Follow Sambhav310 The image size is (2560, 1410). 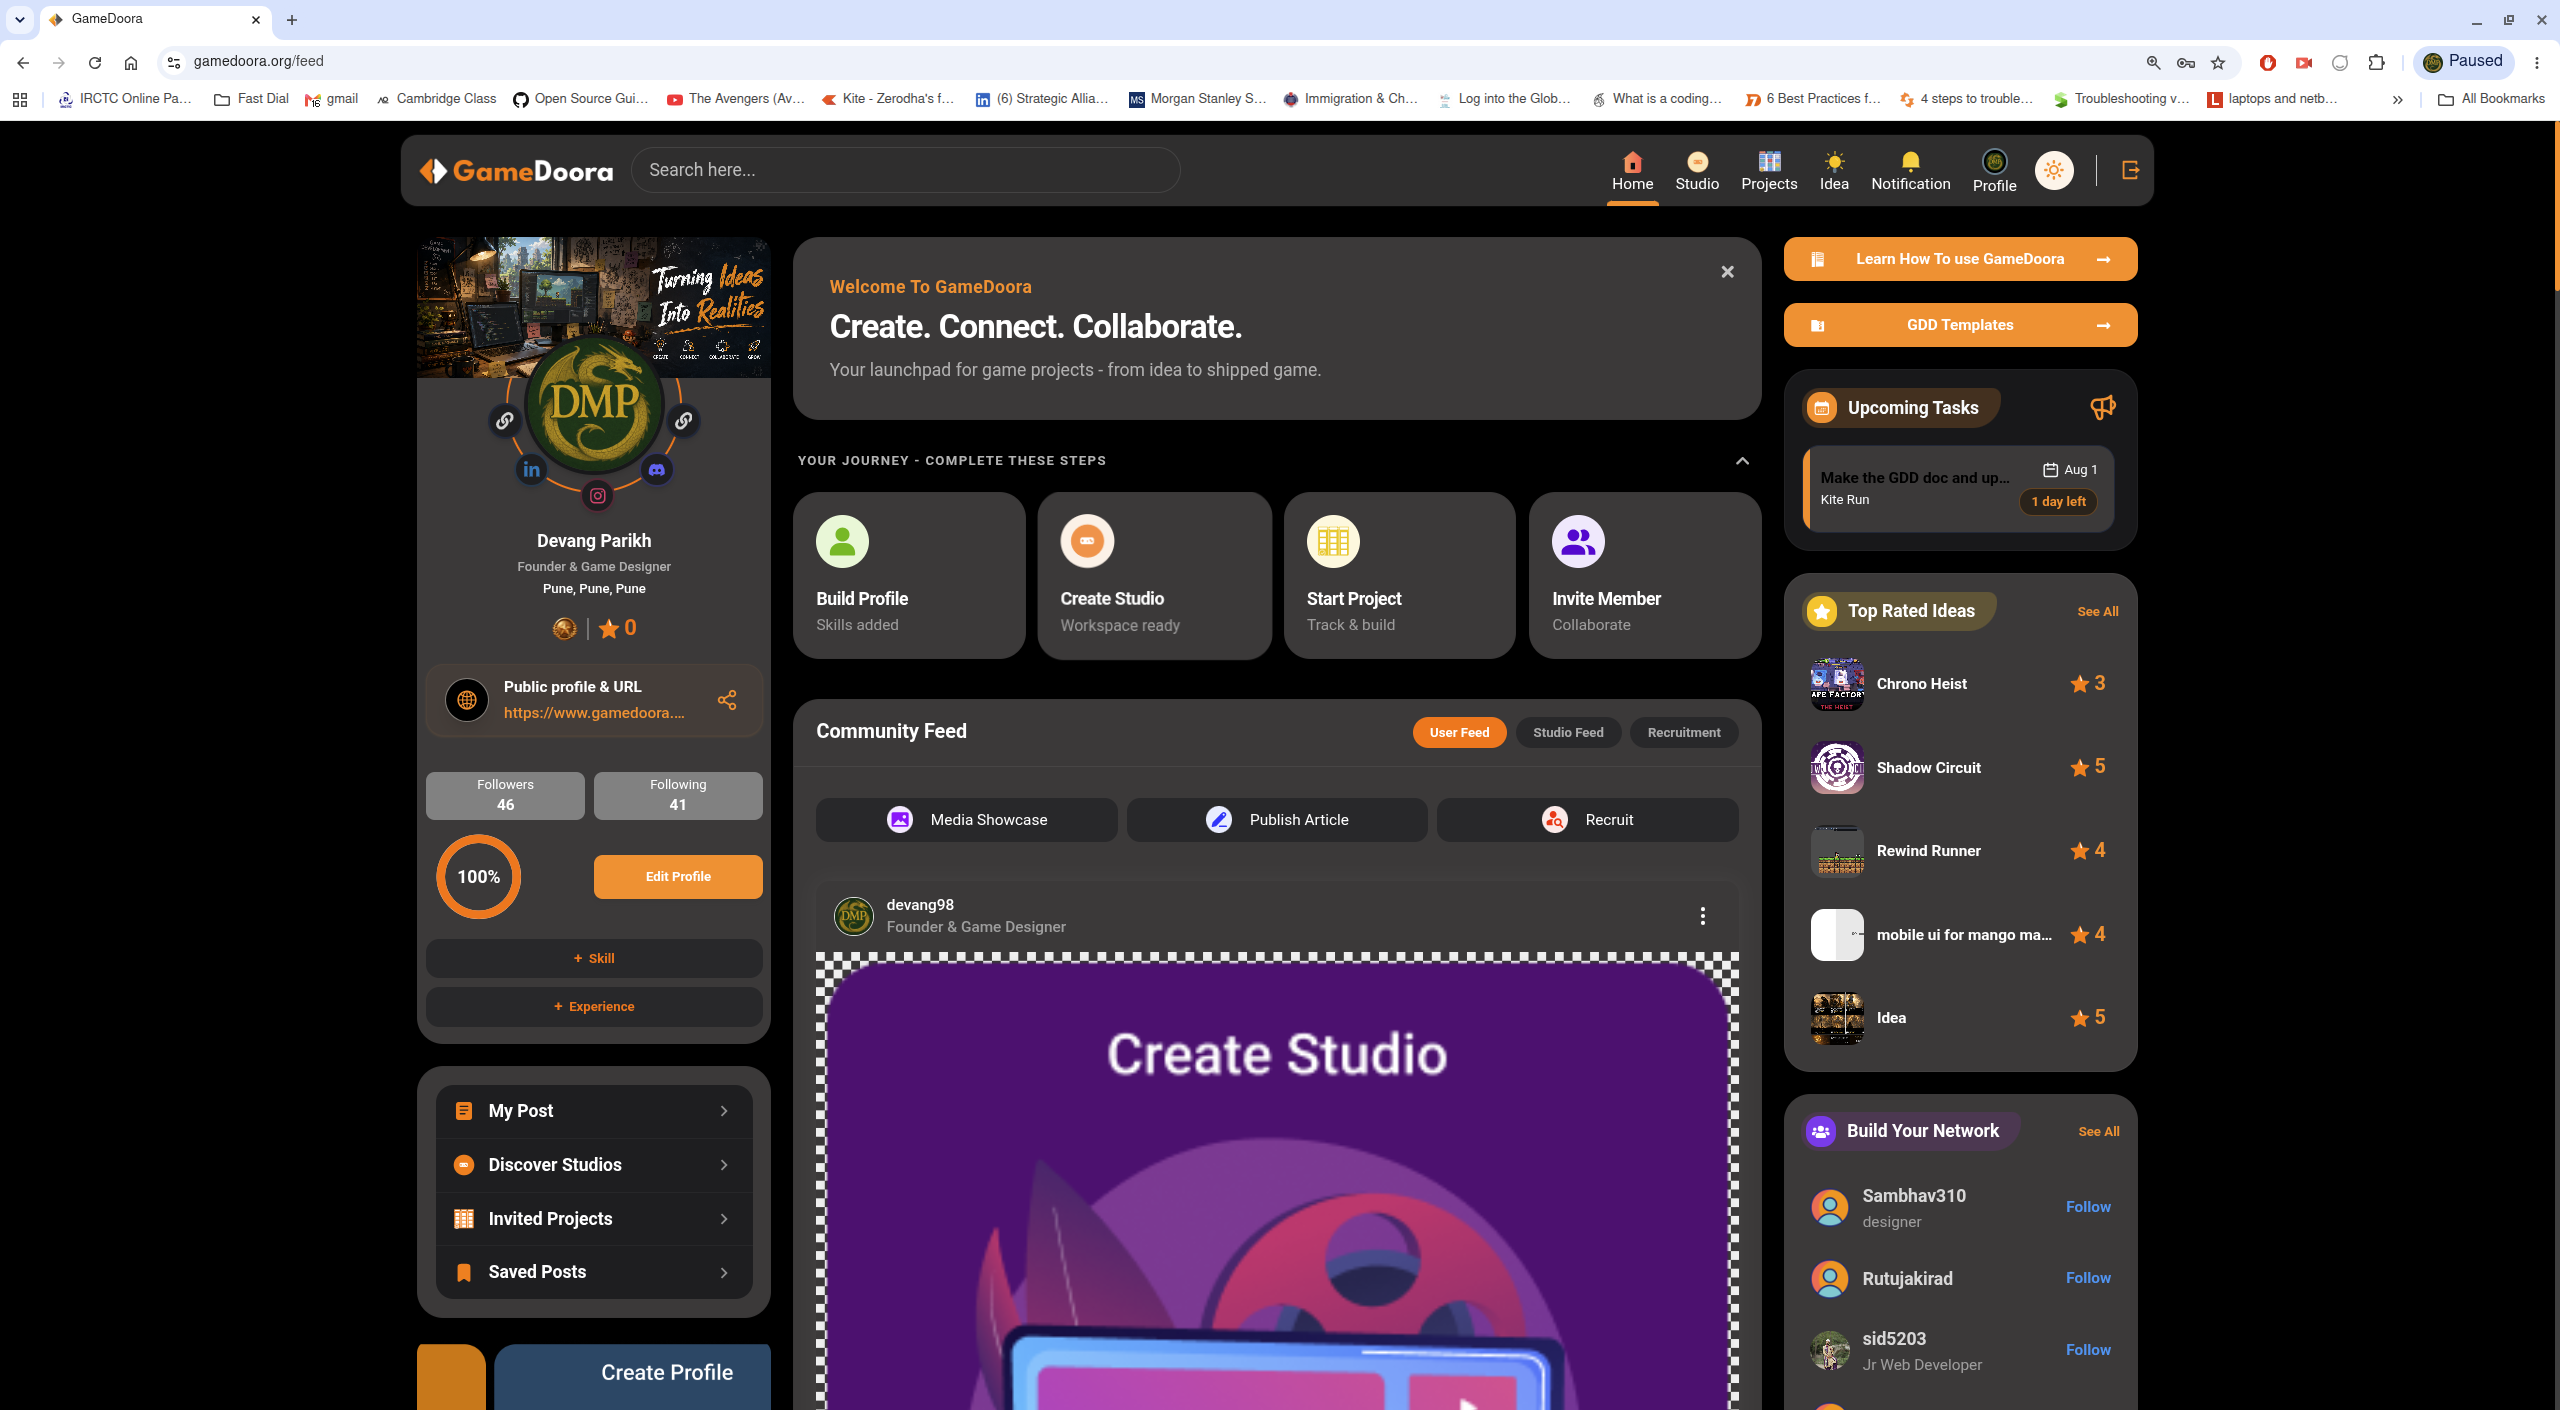(x=2088, y=1207)
